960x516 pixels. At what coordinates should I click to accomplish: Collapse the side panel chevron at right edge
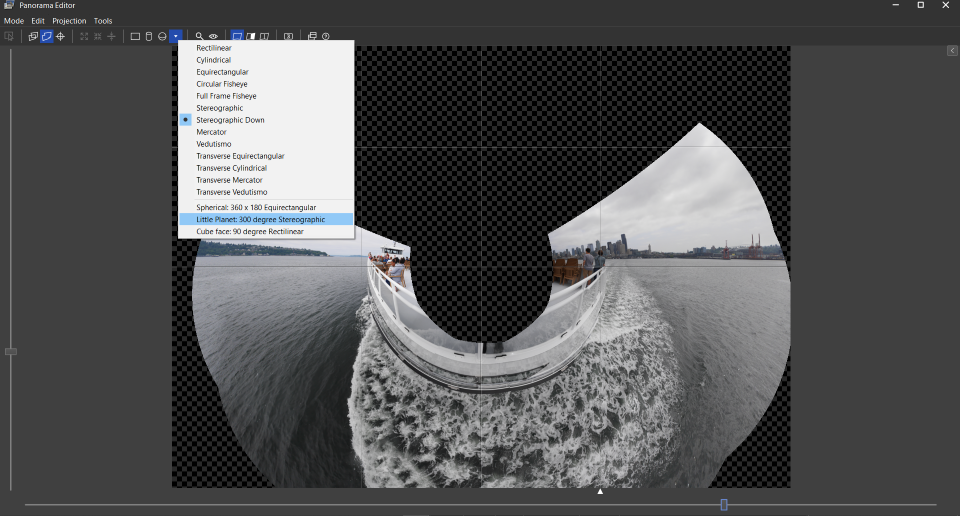click(952, 50)
